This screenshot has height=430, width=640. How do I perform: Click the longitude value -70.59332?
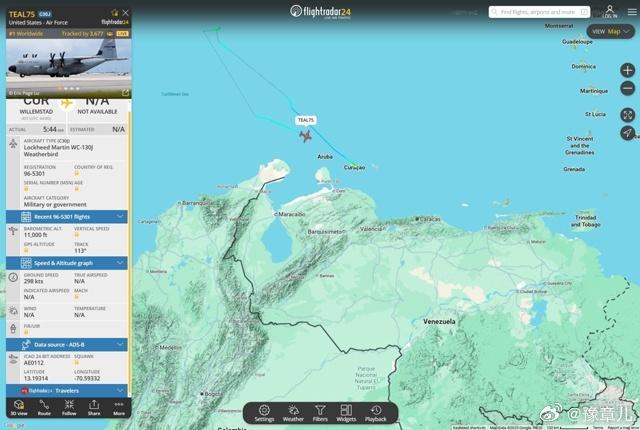coord(87,379)
